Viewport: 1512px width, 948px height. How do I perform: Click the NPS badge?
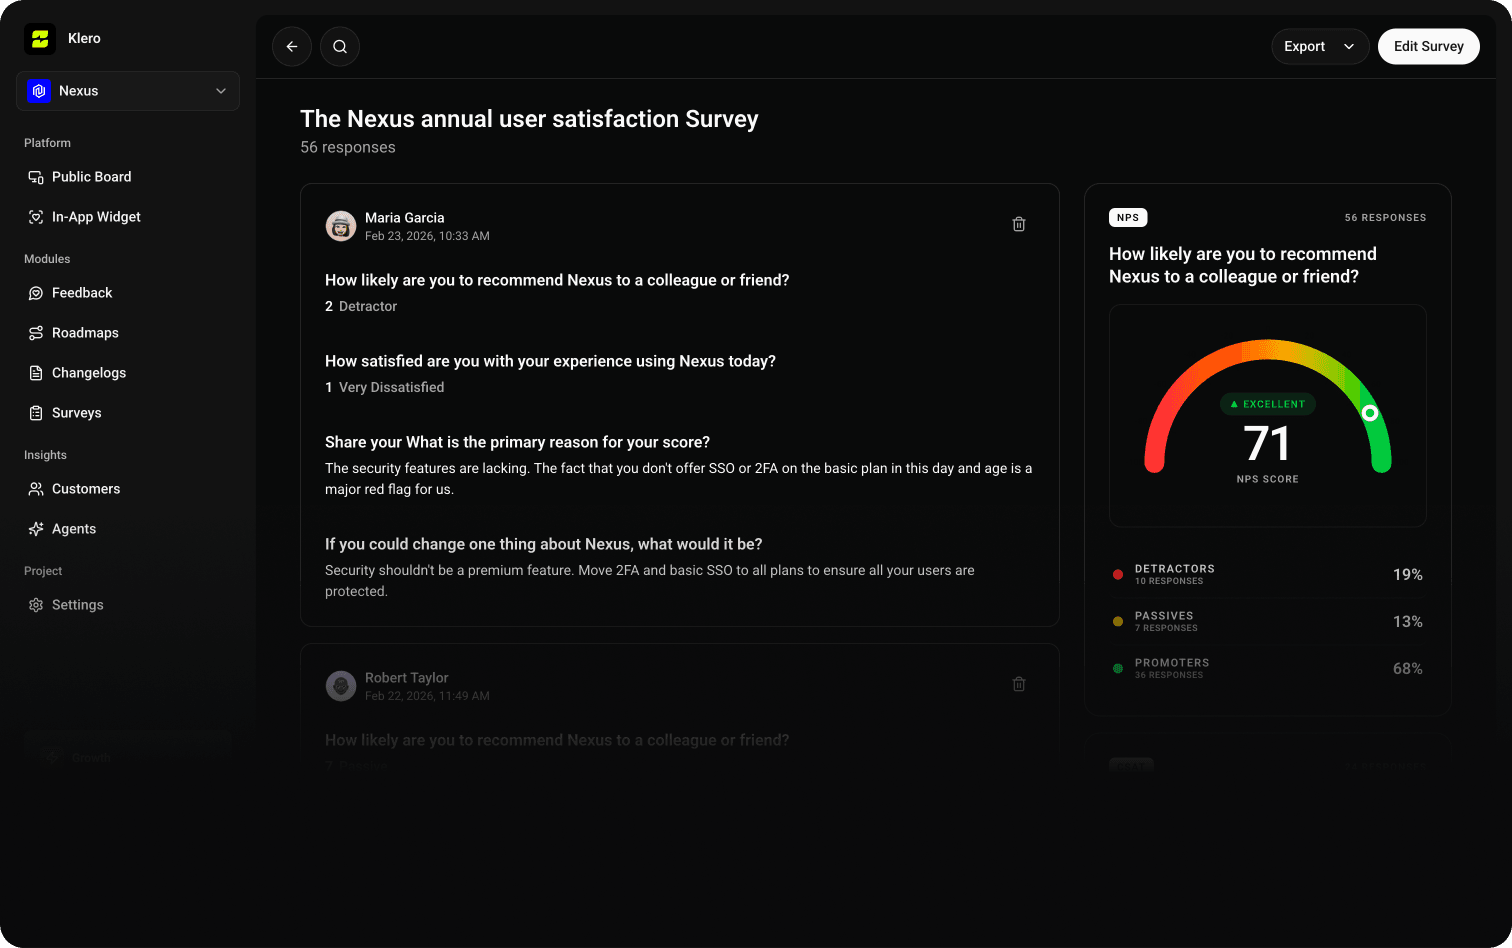[x=1128, y=218]
